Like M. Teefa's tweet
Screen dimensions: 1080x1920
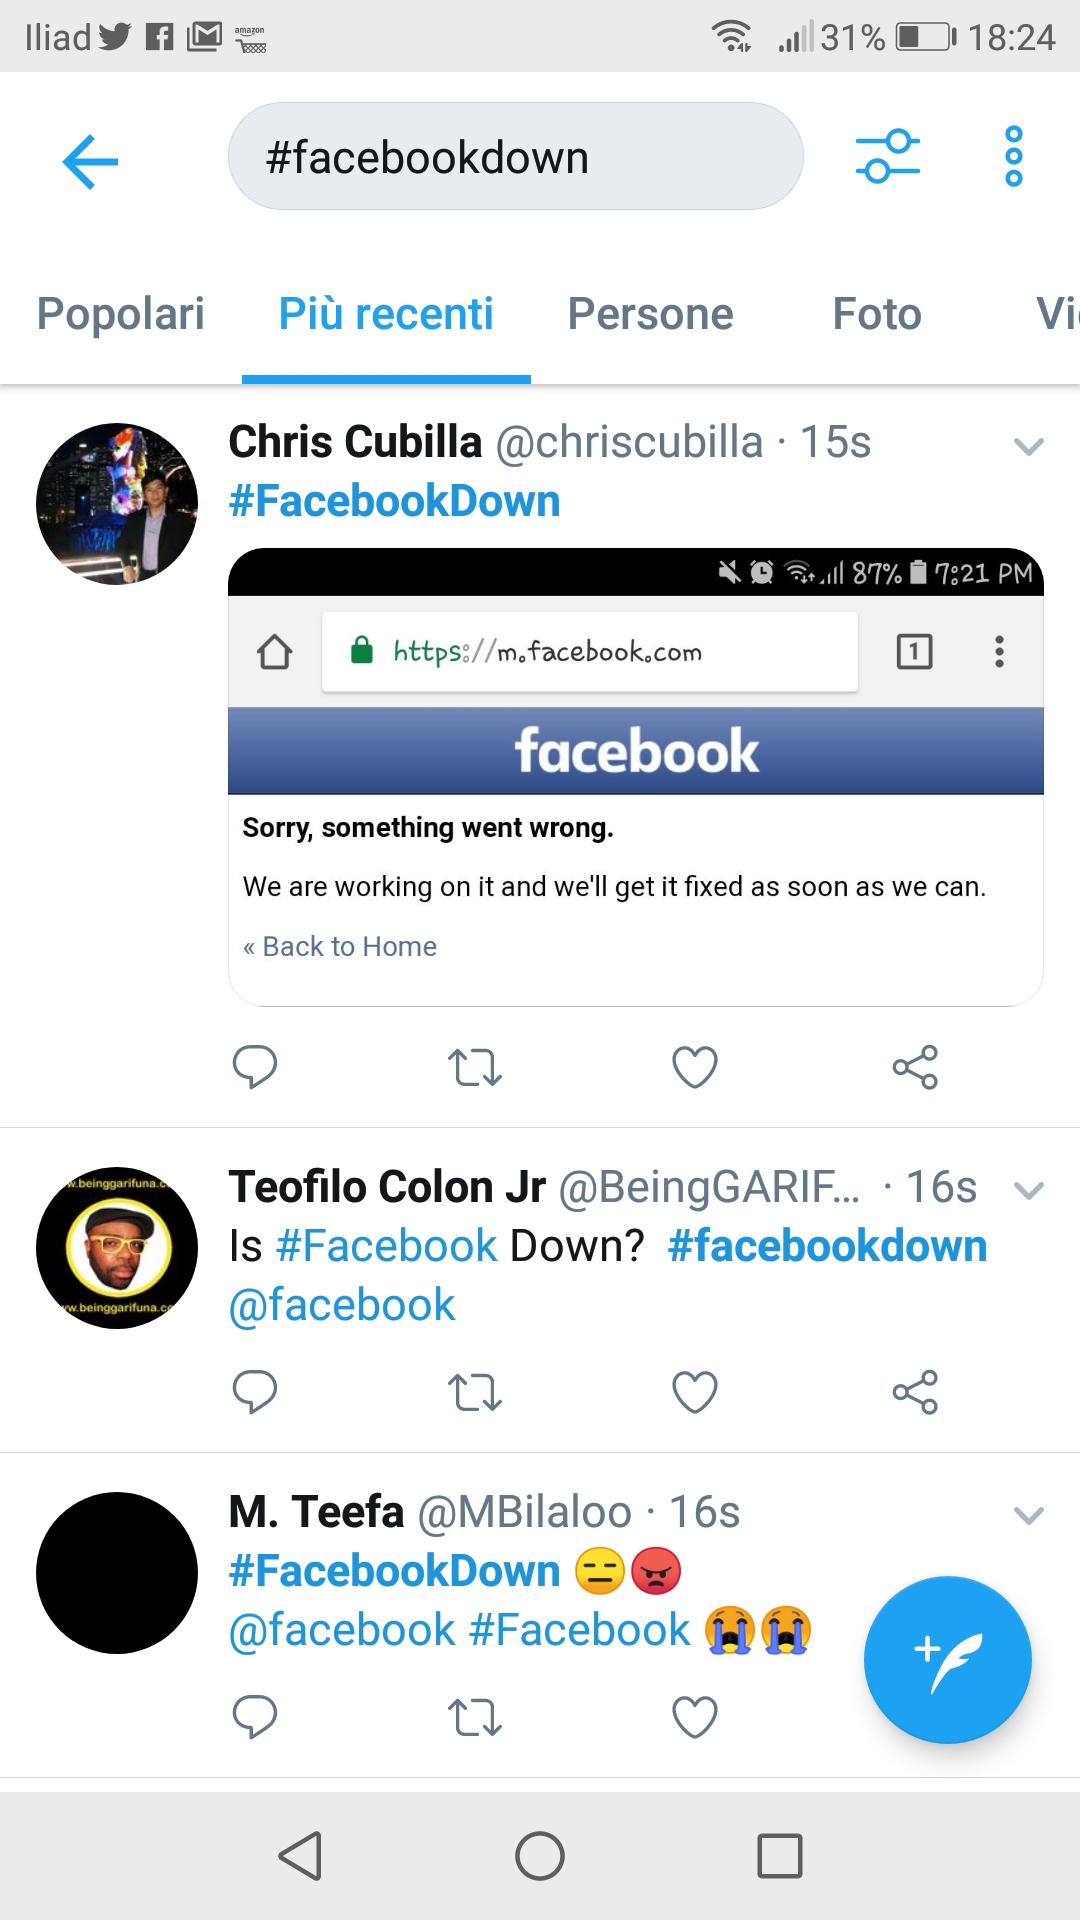point(695,1717)
